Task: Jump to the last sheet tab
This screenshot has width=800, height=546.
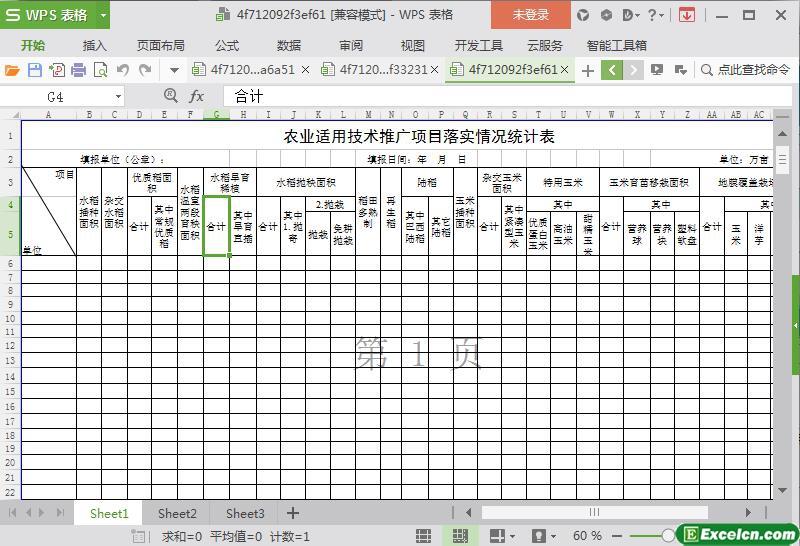Action: pos(60,512)
